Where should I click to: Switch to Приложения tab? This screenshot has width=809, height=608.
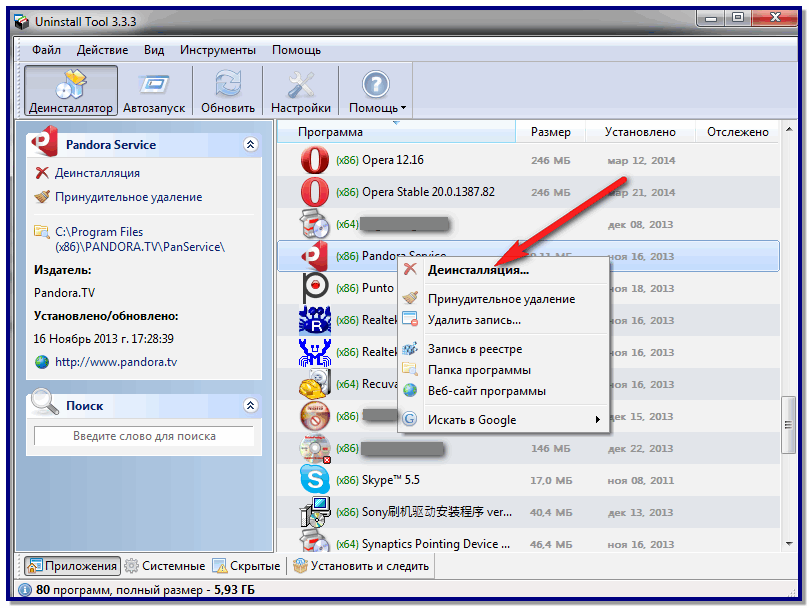click(72, 566)
